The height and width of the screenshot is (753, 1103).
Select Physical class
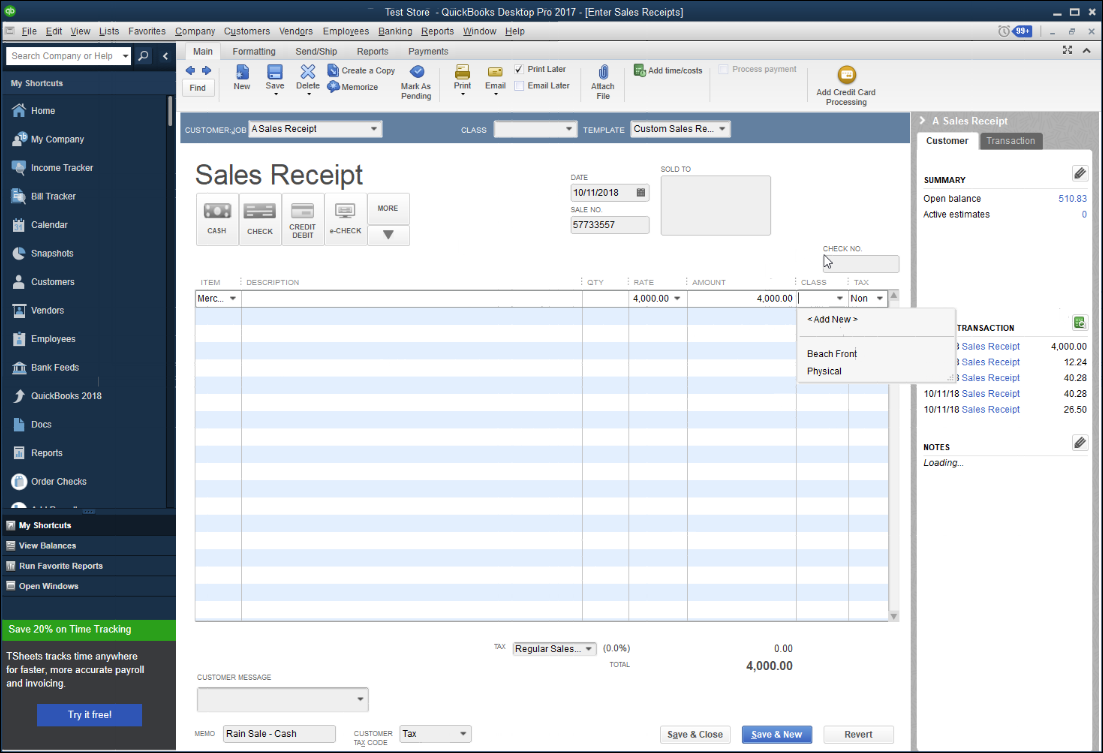(824, 371)
